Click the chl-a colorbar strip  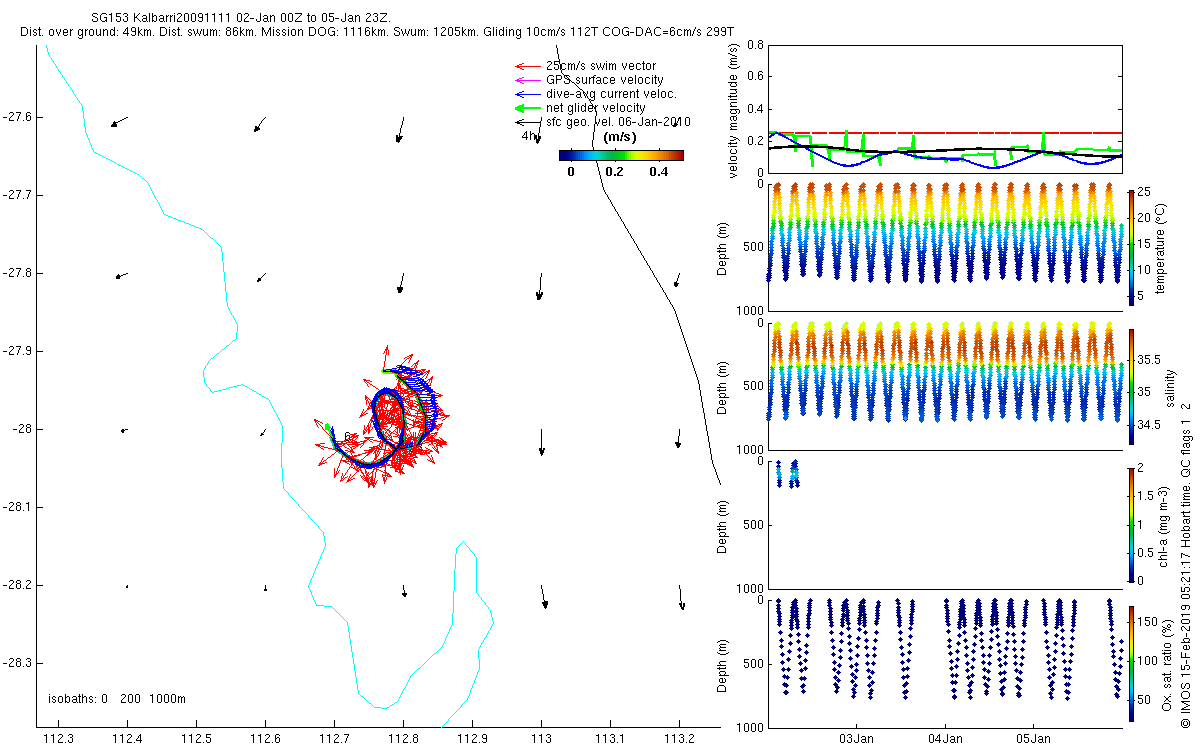[1131, 526]
